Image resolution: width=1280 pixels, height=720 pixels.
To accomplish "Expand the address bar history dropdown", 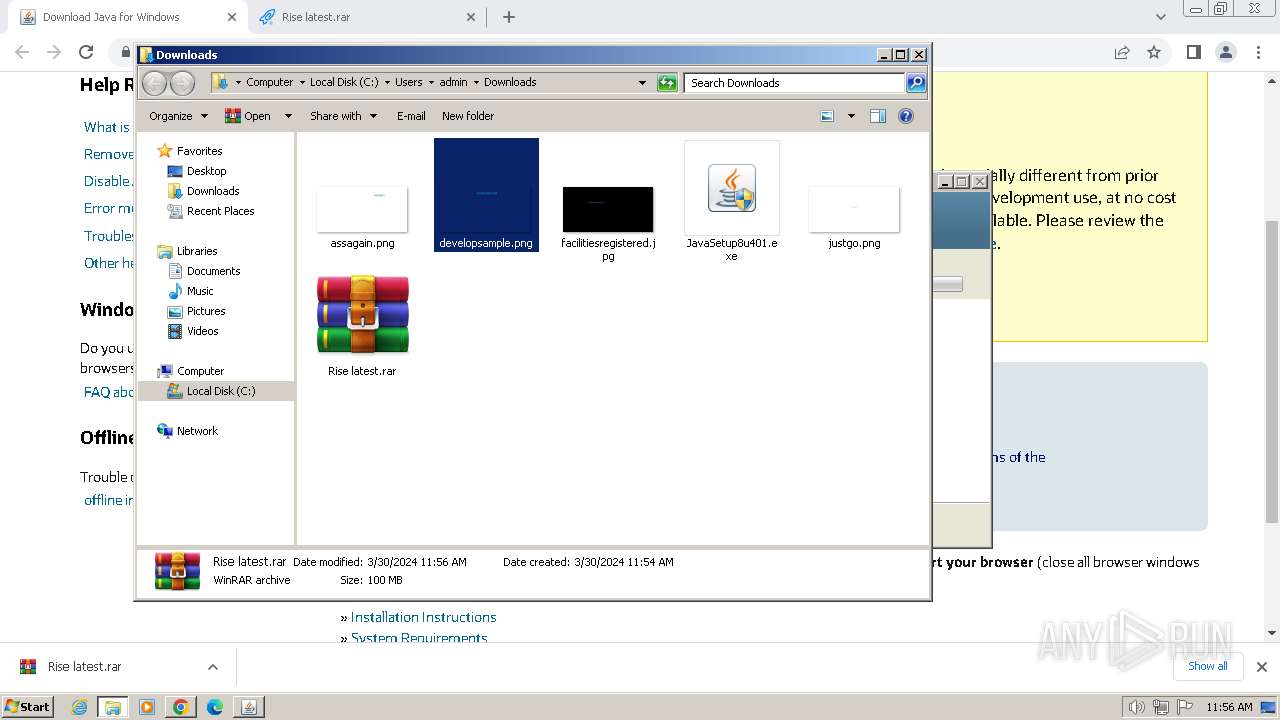I will click(x=642, y=83).
